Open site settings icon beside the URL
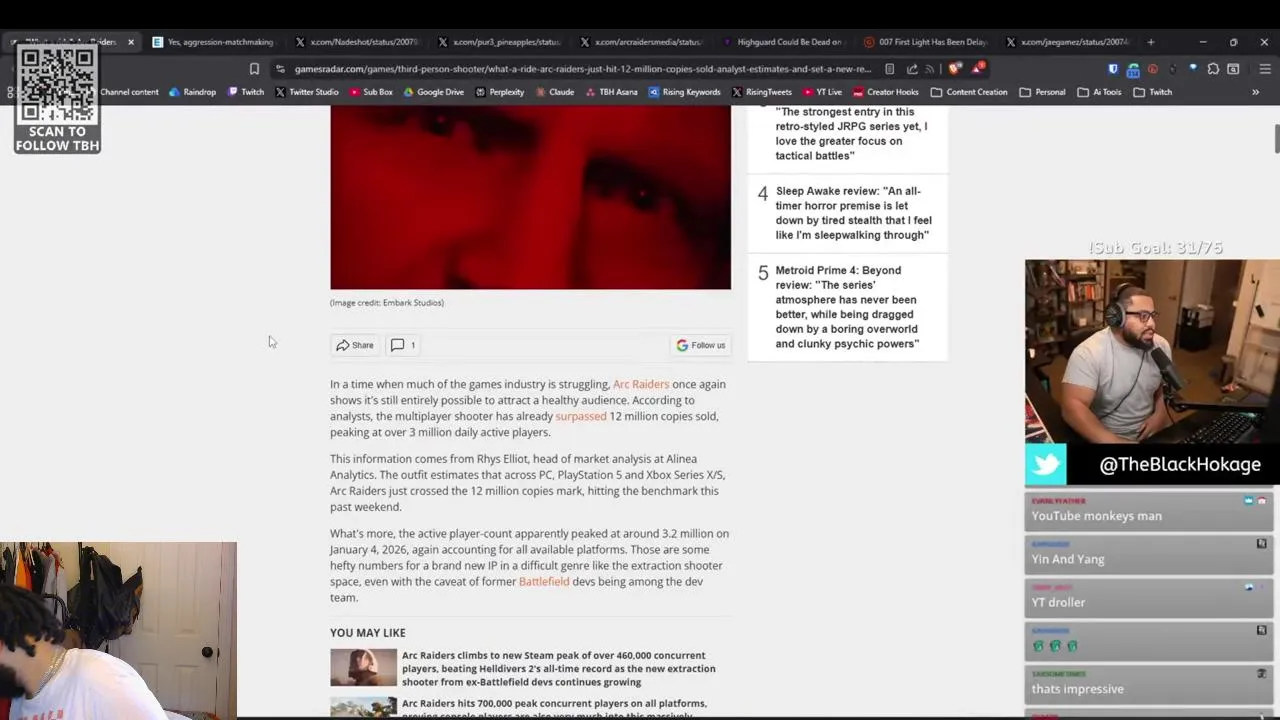The image size is (1280, 720). click(281, 69)
